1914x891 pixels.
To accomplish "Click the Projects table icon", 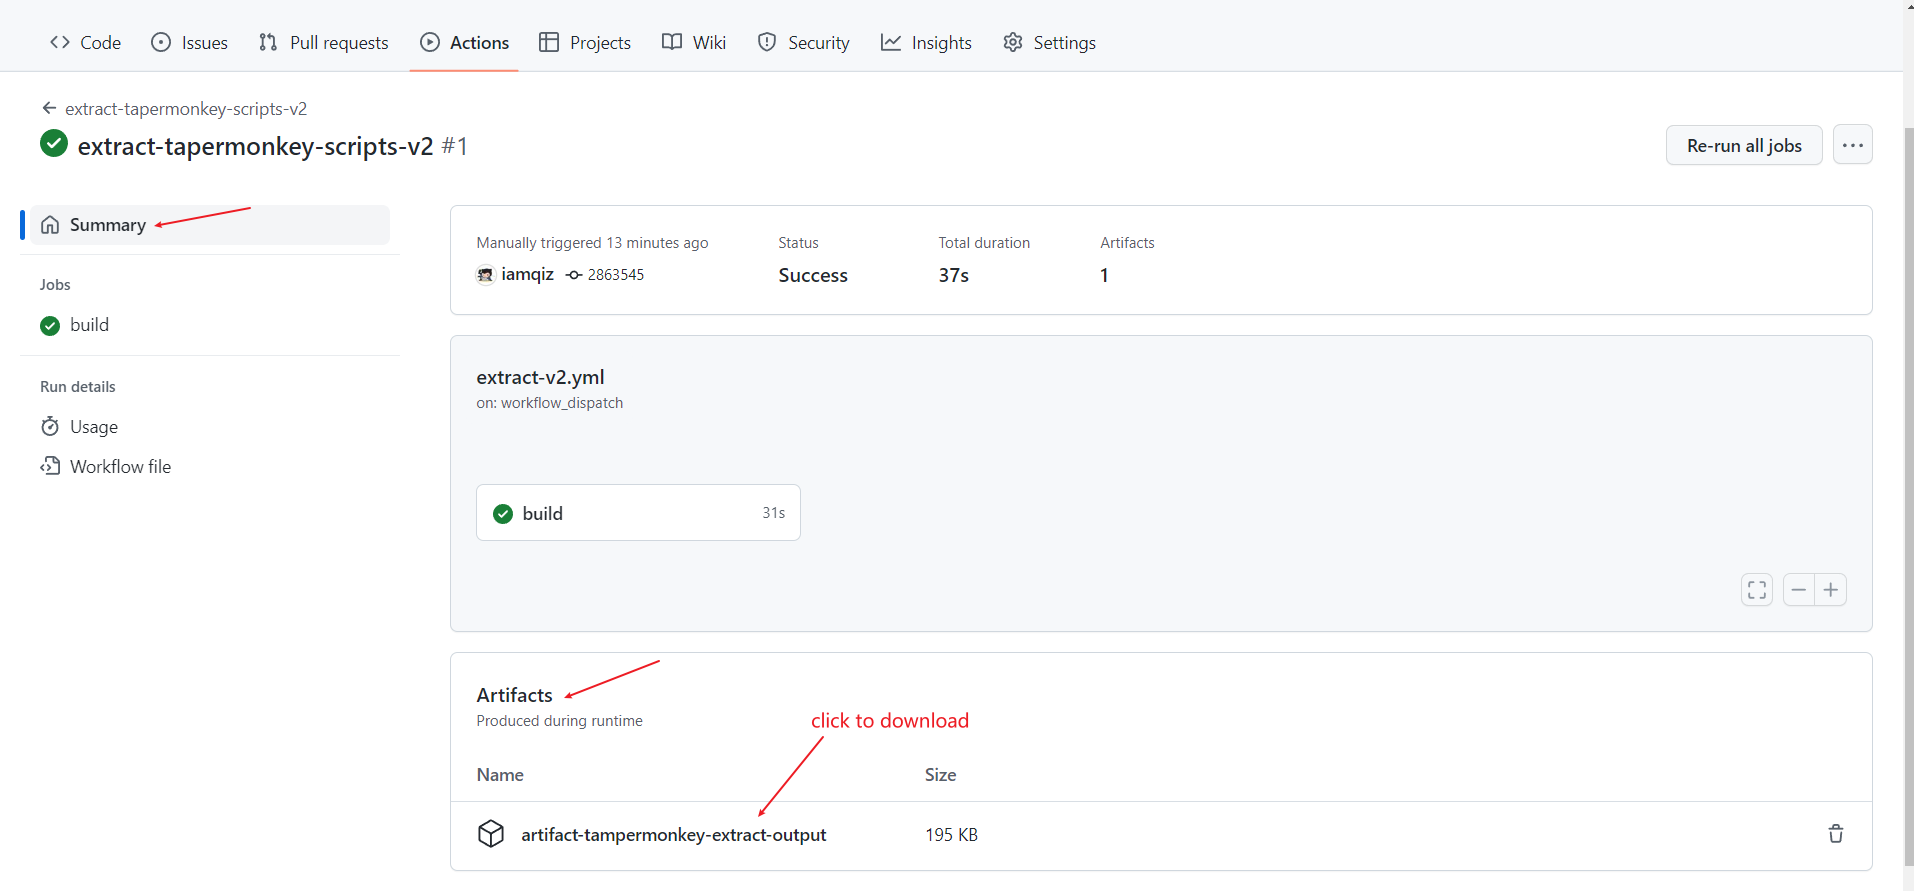I will click(549, 42).
